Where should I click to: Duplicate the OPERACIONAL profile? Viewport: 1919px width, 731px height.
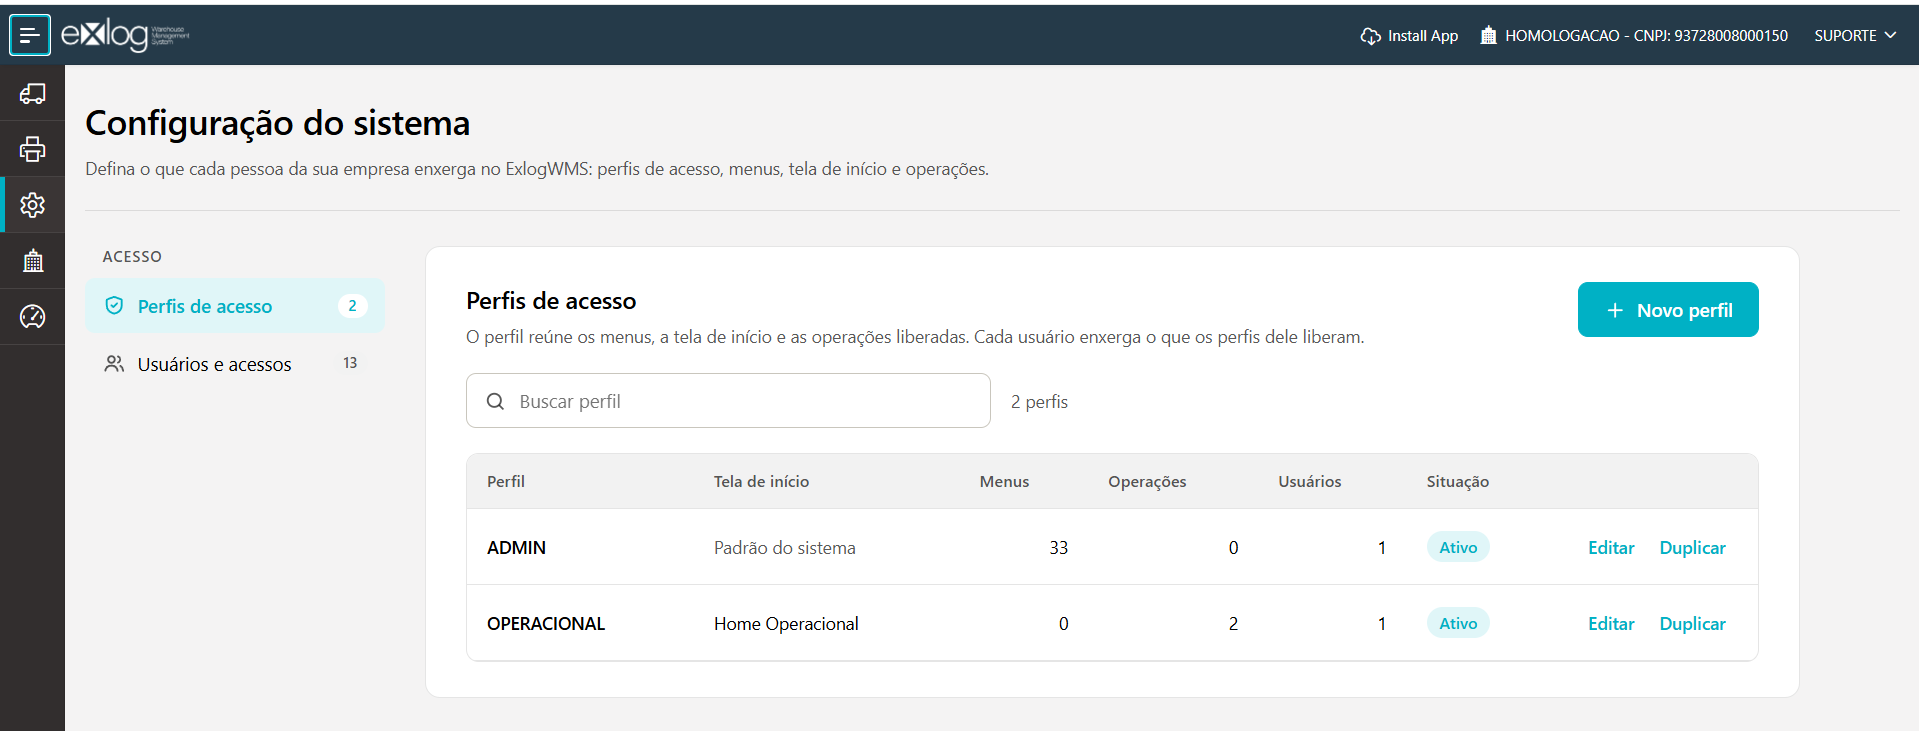click(x=1692, y=624)
